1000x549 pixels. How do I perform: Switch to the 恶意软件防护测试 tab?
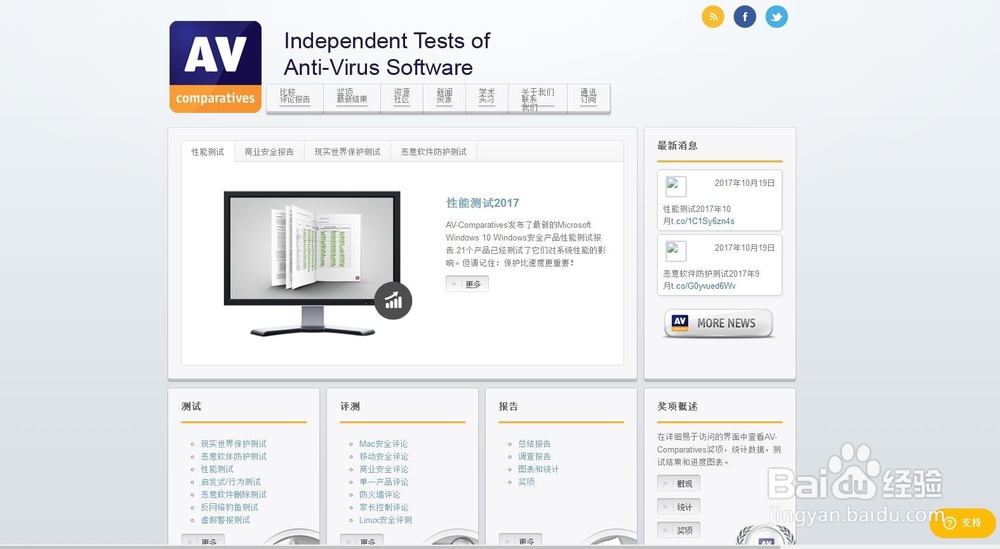coord(434,152)
